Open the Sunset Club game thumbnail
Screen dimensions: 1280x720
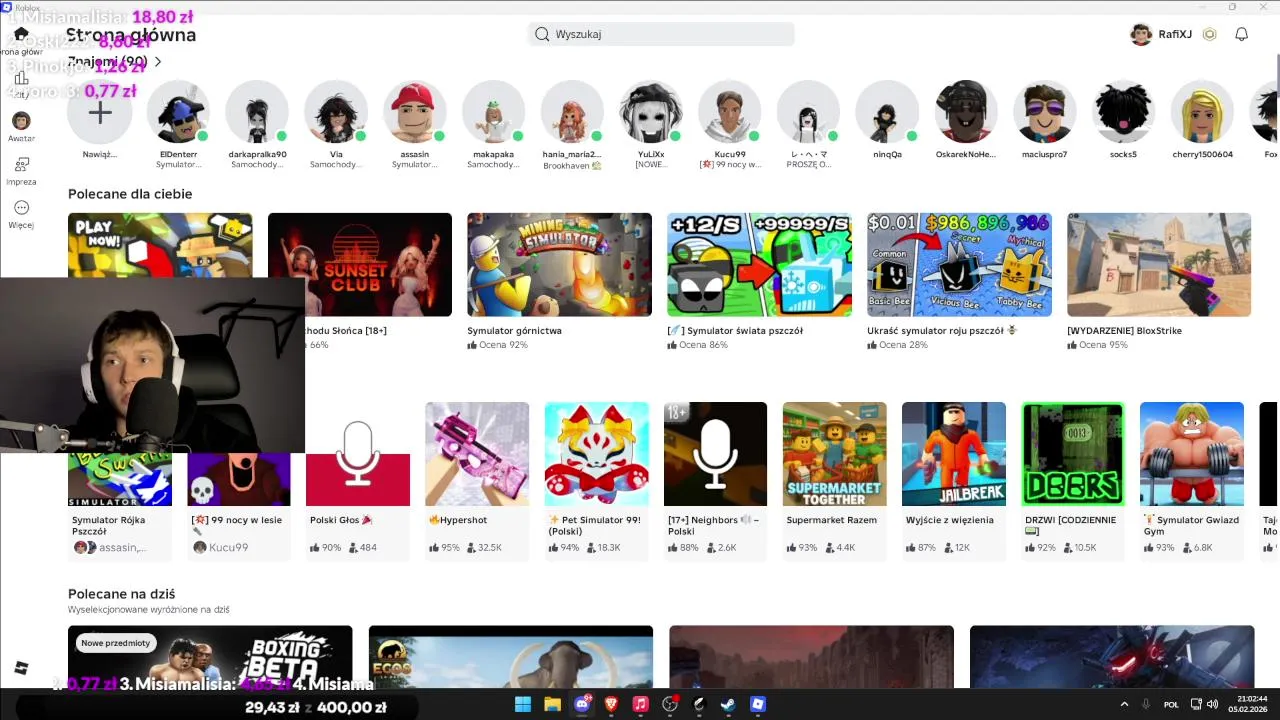pyautogui.click(x=360, y=265)
